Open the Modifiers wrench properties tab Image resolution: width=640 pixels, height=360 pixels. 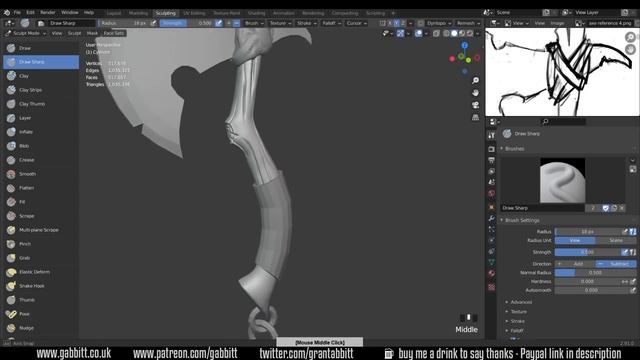pyautogui.click(x=491, y=218)
